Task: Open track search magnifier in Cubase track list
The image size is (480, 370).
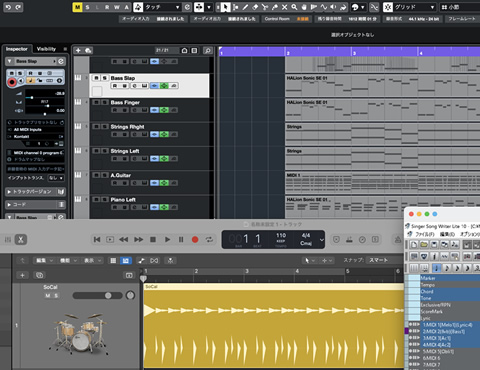Action: (208, 50)
